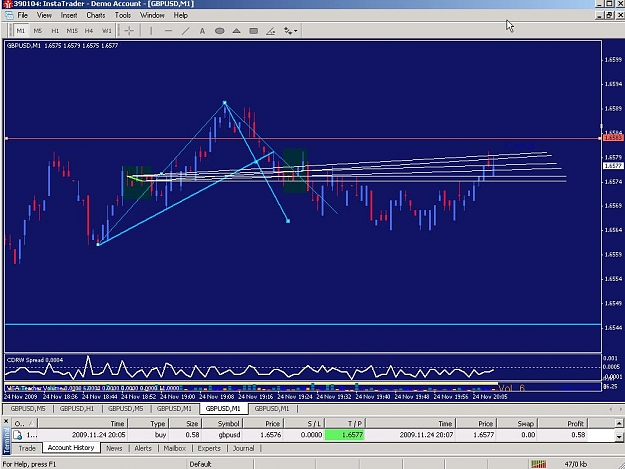Open the Trade tab in Terminal
The image size is (625, 469).
(x=27, y=448)
